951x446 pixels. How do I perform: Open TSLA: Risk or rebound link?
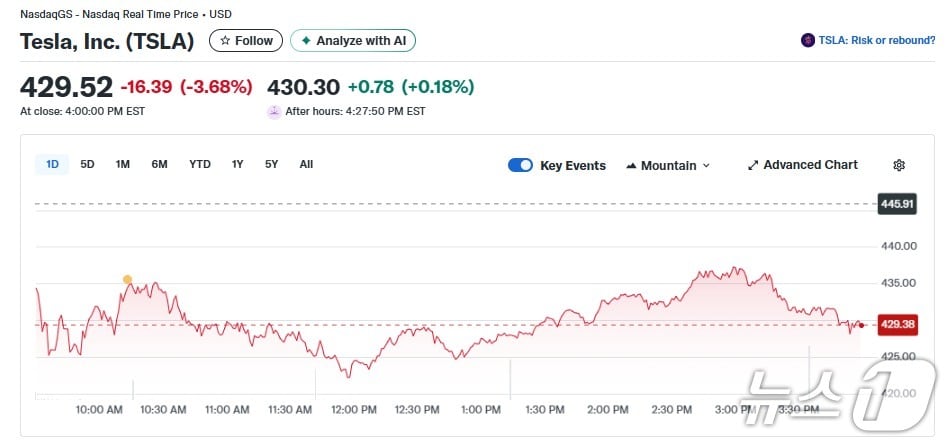[876, 41]
